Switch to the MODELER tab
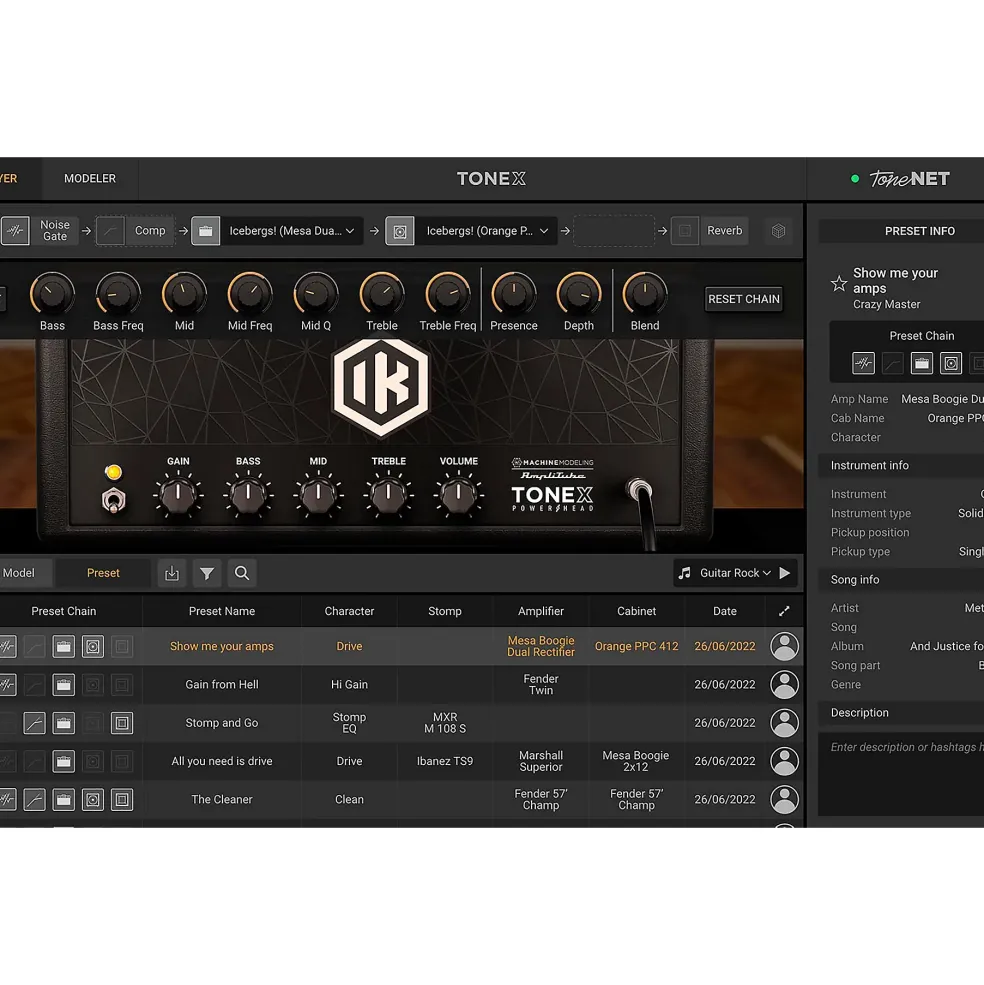The width and height of the screenshot is (984, 985). tap(90, 178)
